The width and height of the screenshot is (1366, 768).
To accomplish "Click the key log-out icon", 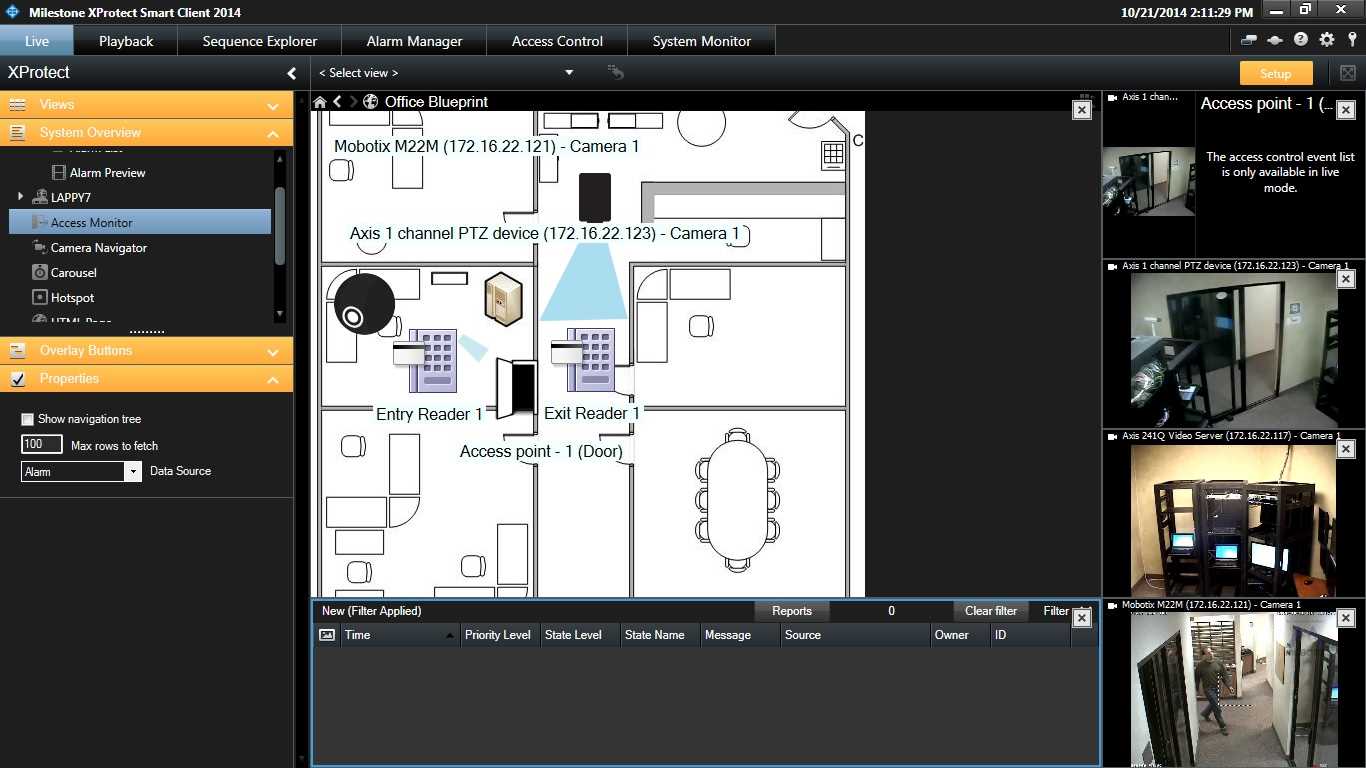I will [x=1352, y=40].
